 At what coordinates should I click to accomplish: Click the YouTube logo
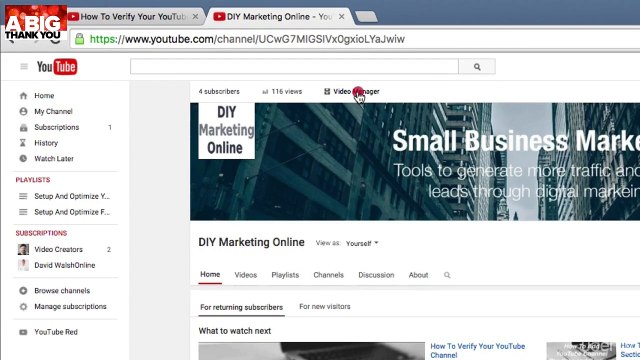click(57, 67)
